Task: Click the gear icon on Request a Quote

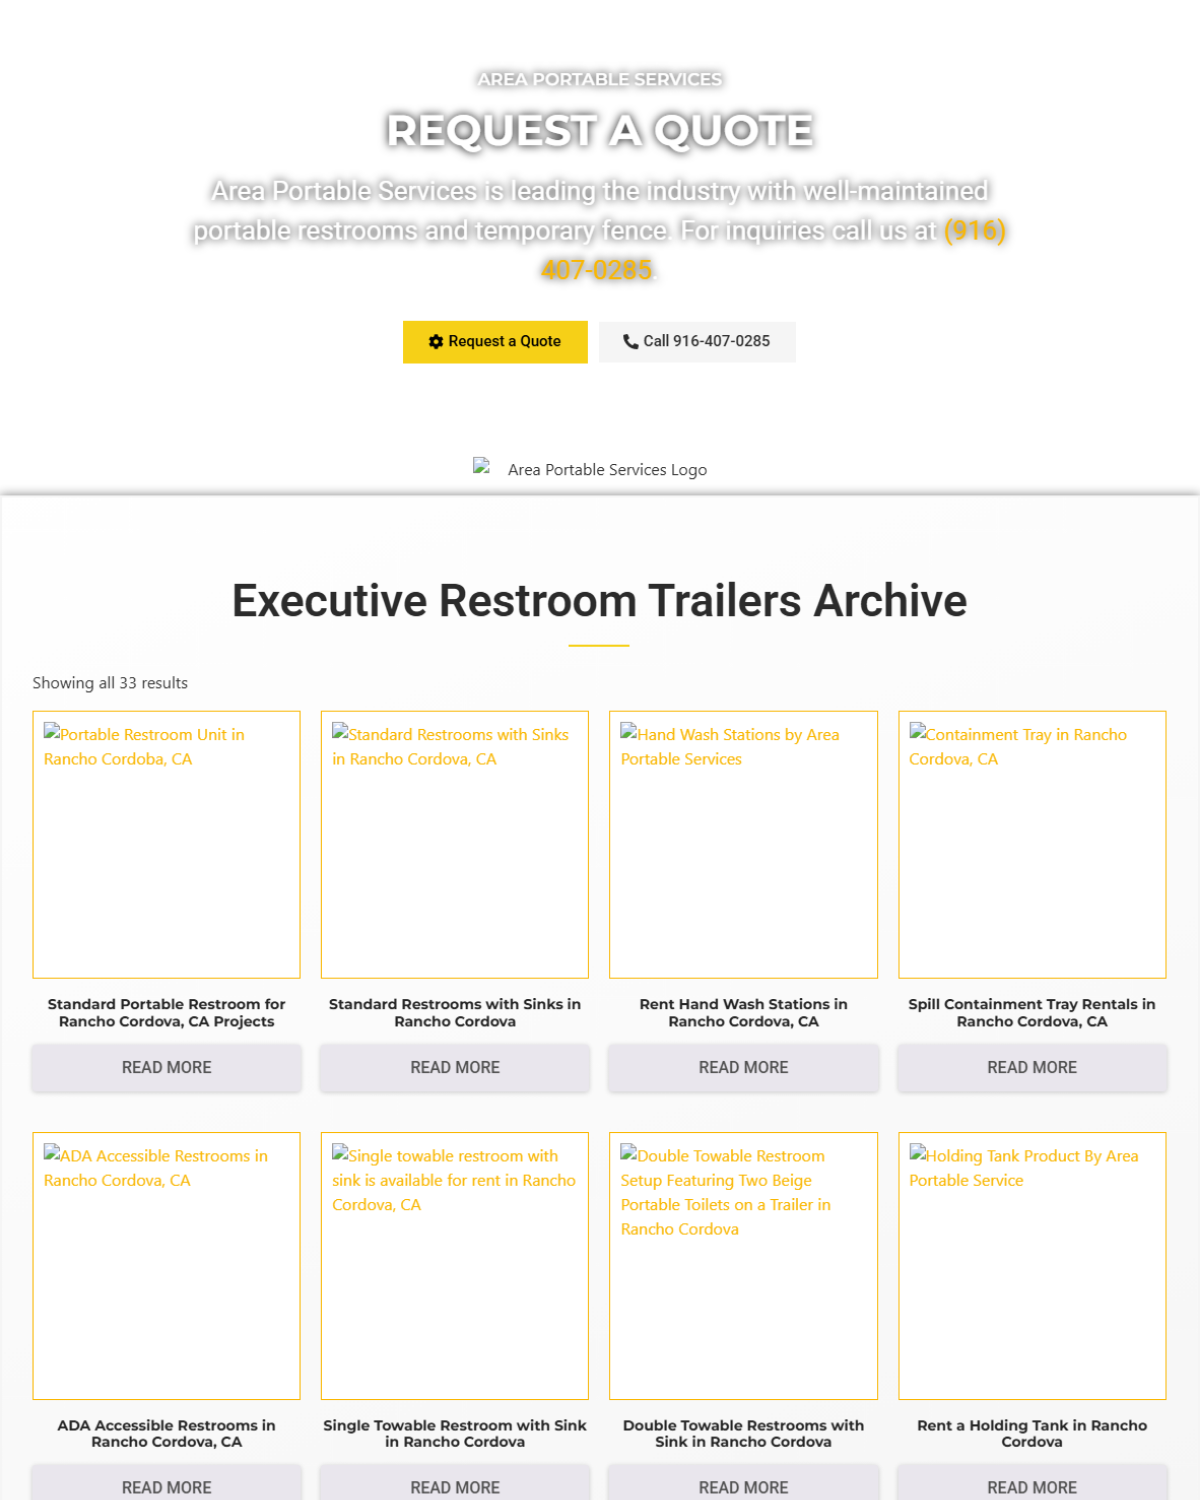Action: pyautogui.click(x=435, y=342)
